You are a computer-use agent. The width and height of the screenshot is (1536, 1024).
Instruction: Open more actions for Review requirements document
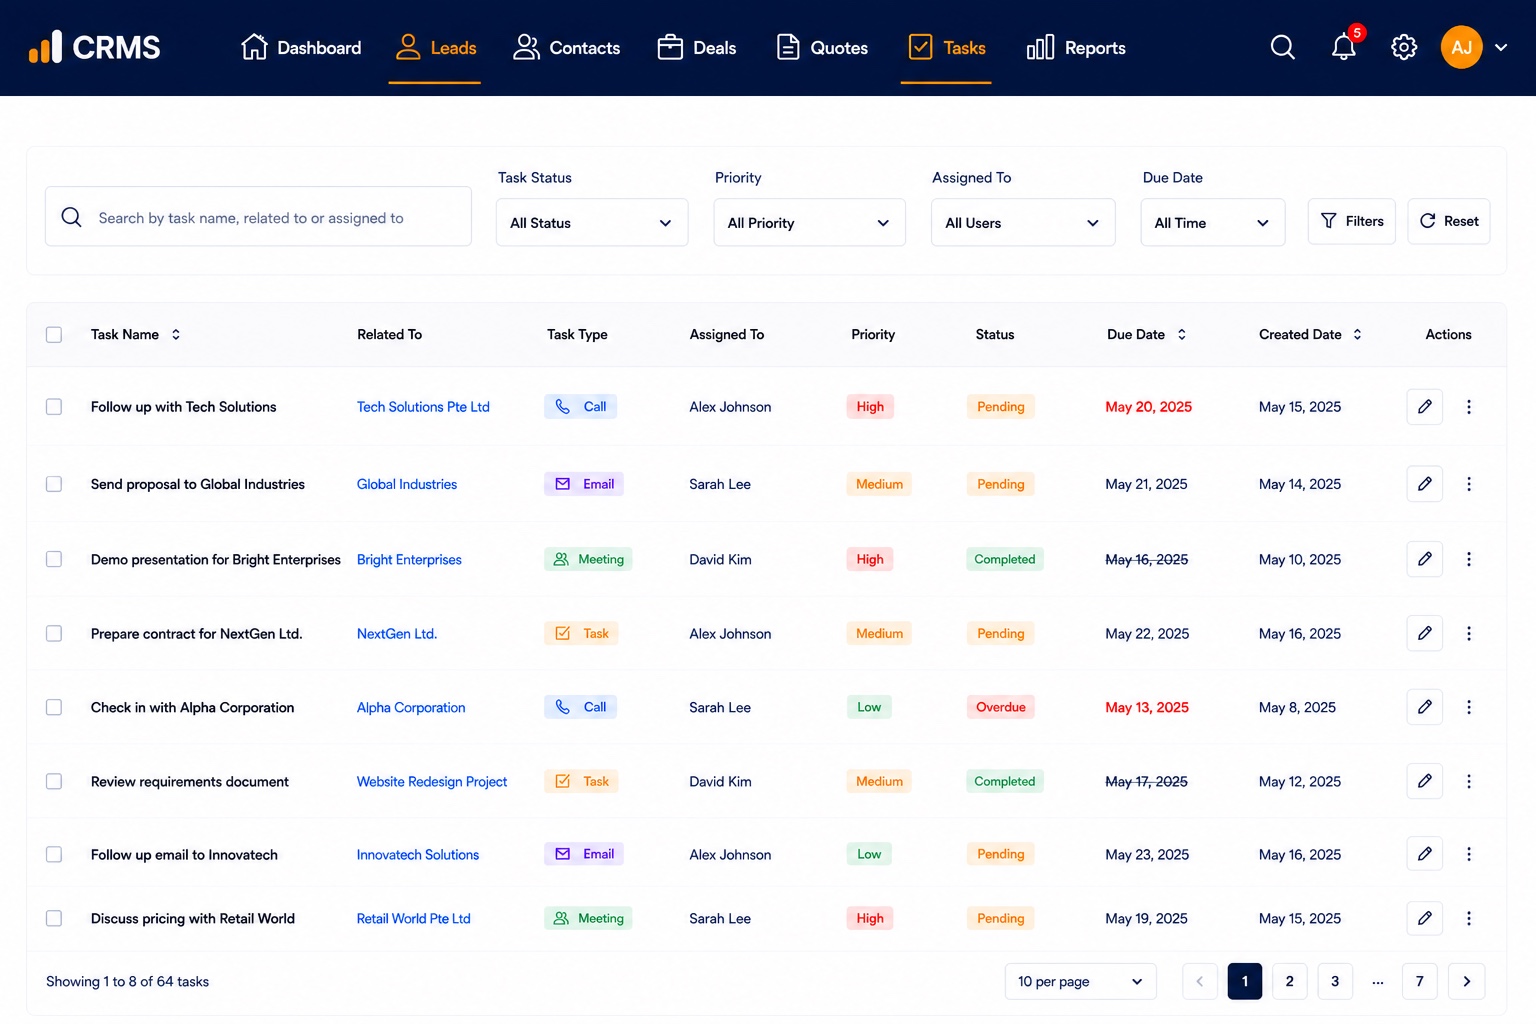tap(1469, 781)
